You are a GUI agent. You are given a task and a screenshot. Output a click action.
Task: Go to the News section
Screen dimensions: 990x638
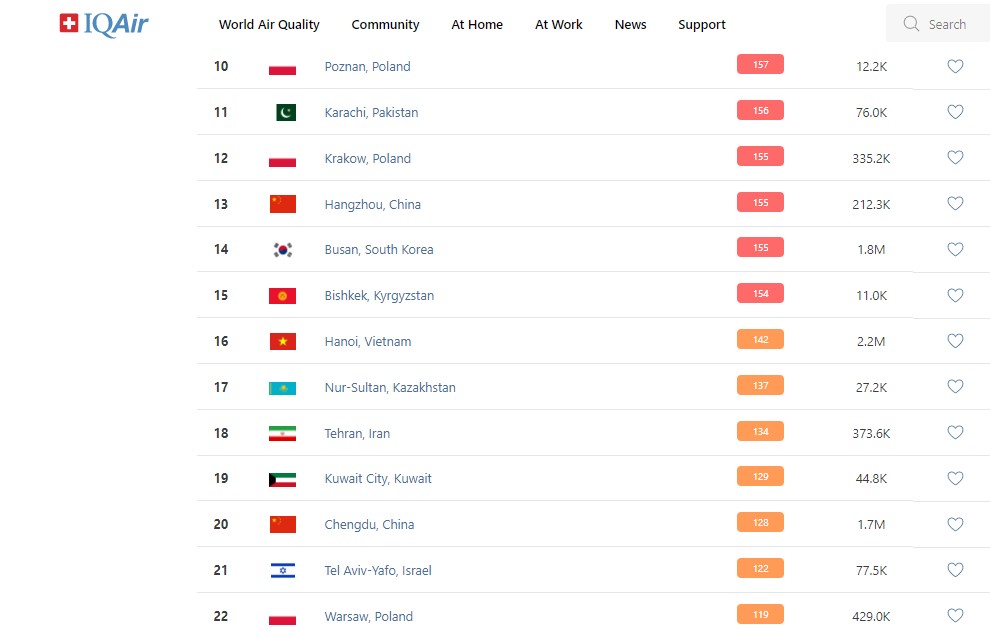[x=630, y=25]
